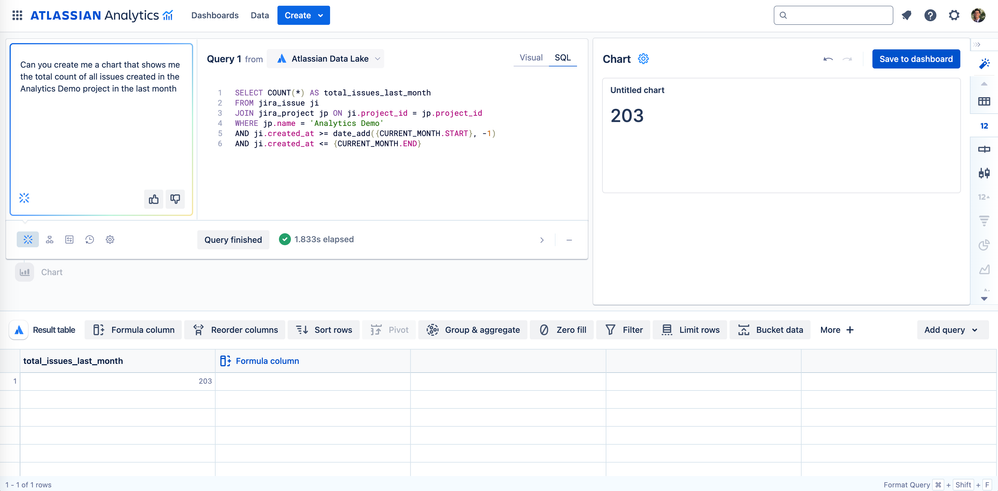Select the funnel chart type icon
This screenshot has width=998, height=491.
(x=984, y=220)
